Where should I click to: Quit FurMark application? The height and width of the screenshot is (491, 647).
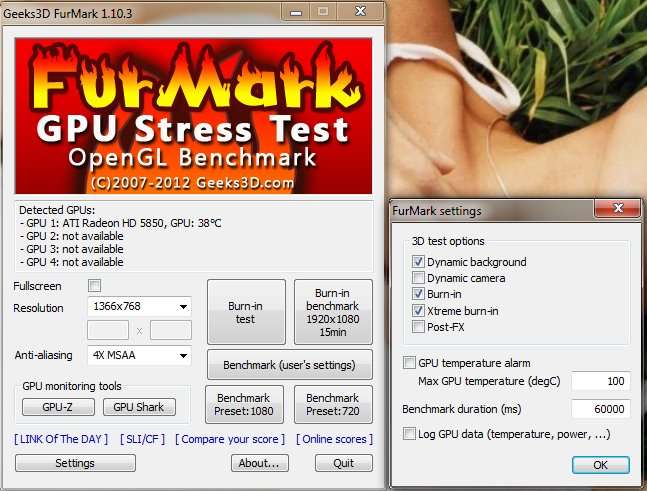pyautogui.click(x=344, y=463)
